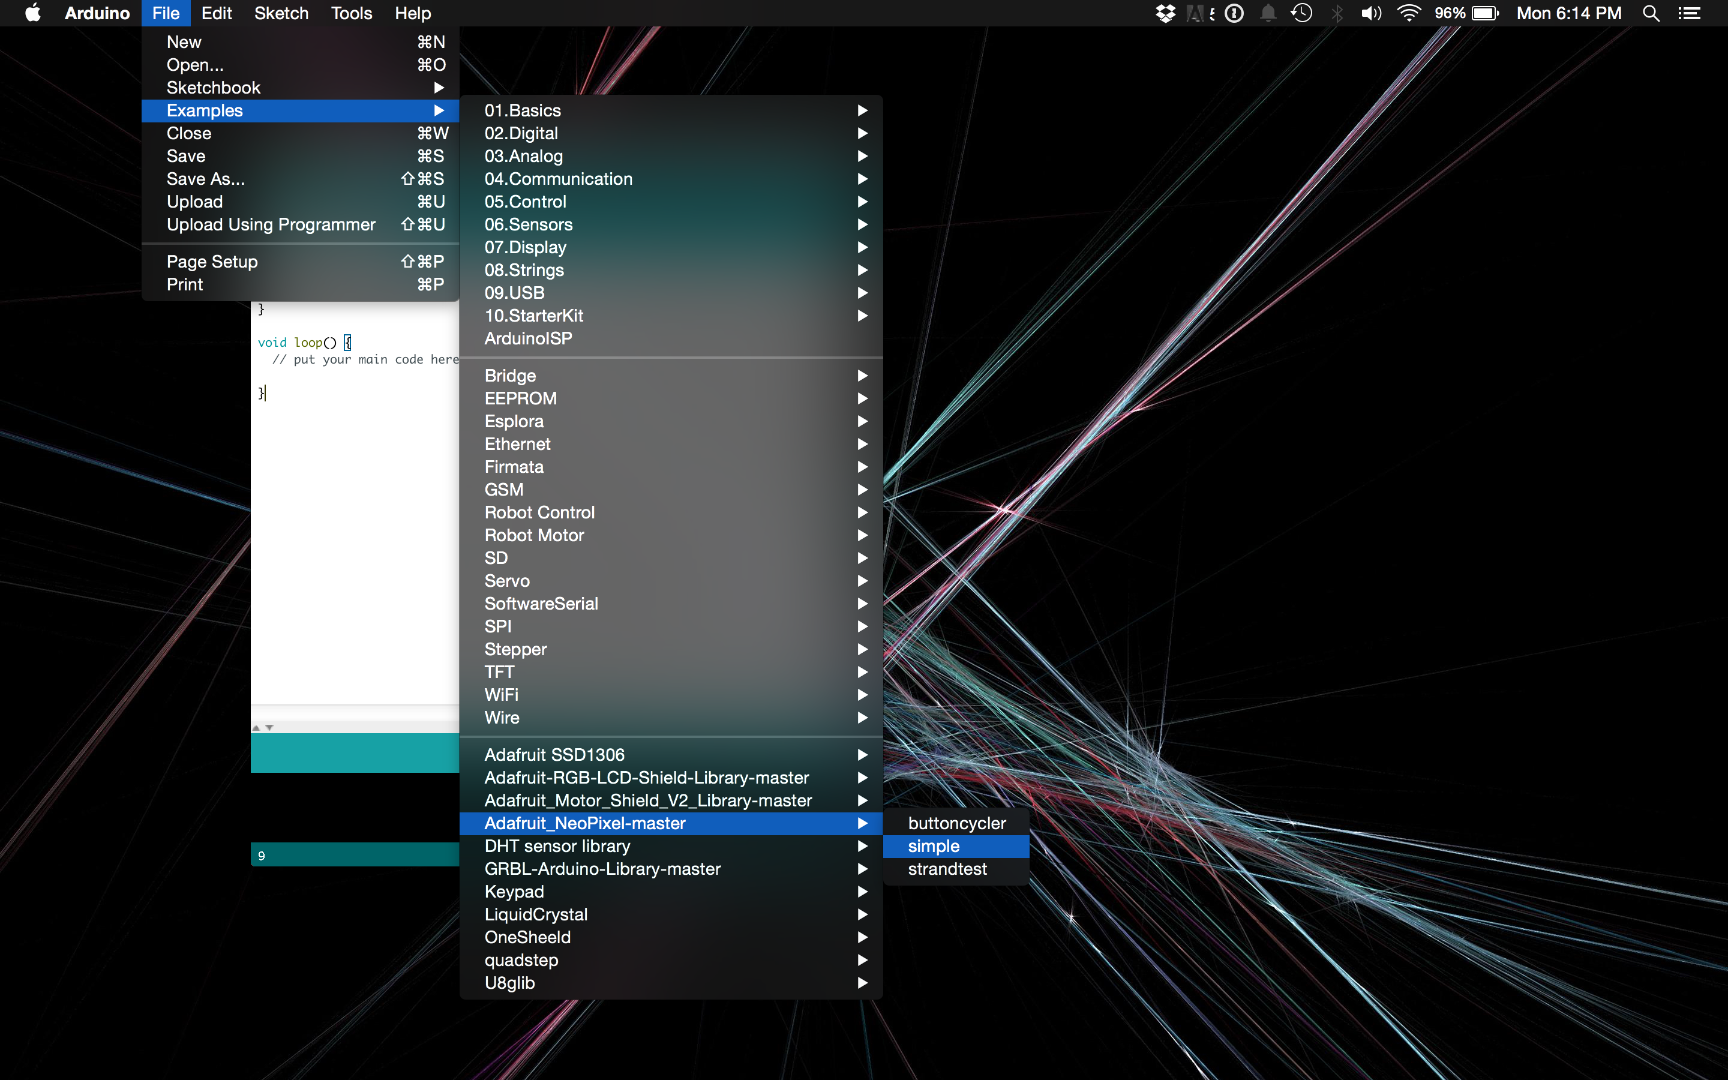Image resolution: width=1728 pixels, height=1080 pixels.
Task: Close the open File menu
Action: pos(166,13)
